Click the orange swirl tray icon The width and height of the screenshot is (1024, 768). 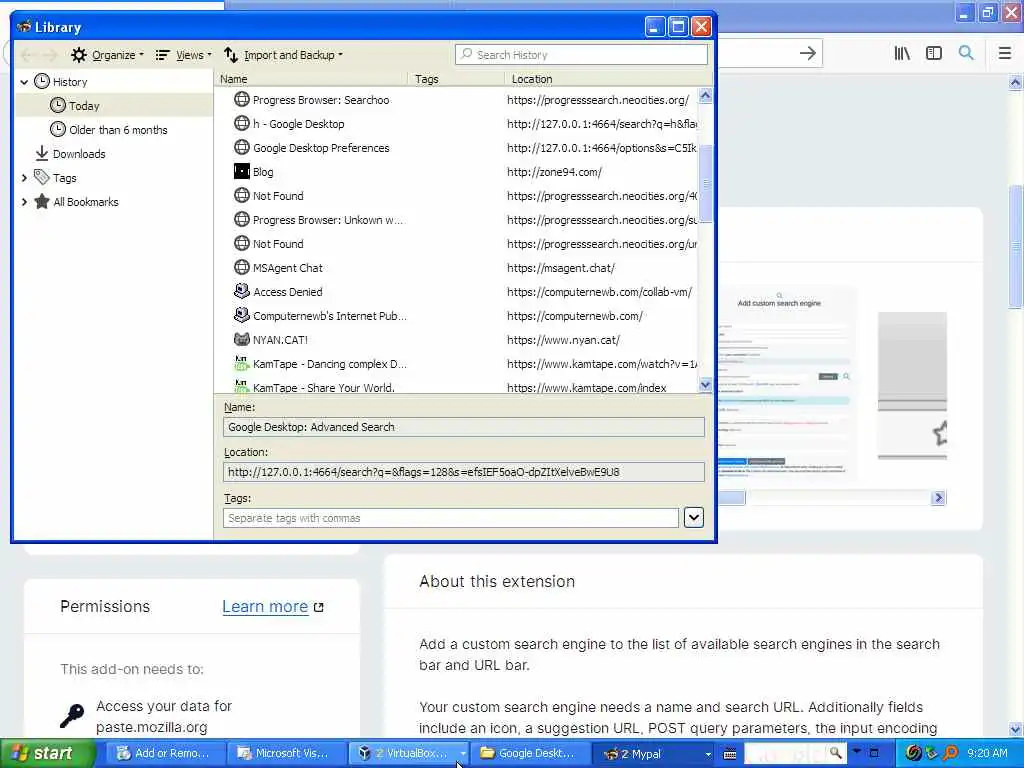[x=913, y=754]
